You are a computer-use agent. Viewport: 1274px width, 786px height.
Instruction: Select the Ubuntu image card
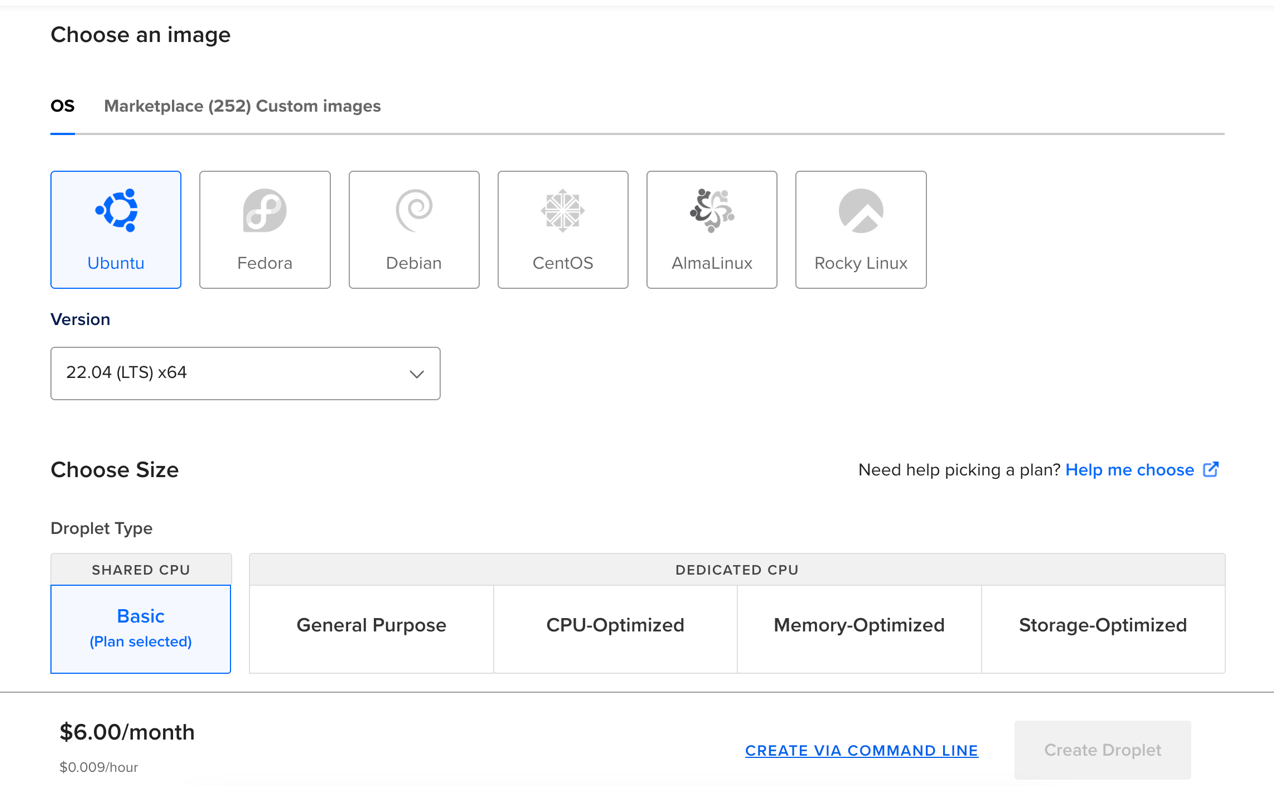[116, 229]
